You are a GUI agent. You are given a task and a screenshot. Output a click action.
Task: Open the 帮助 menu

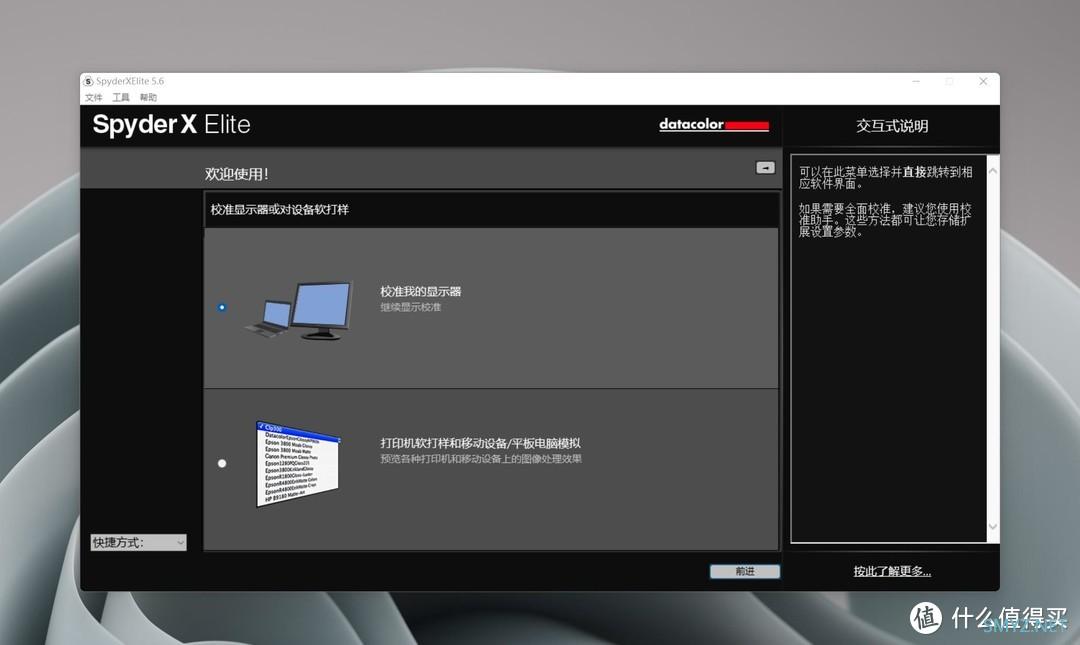click(x=148, y=97)
